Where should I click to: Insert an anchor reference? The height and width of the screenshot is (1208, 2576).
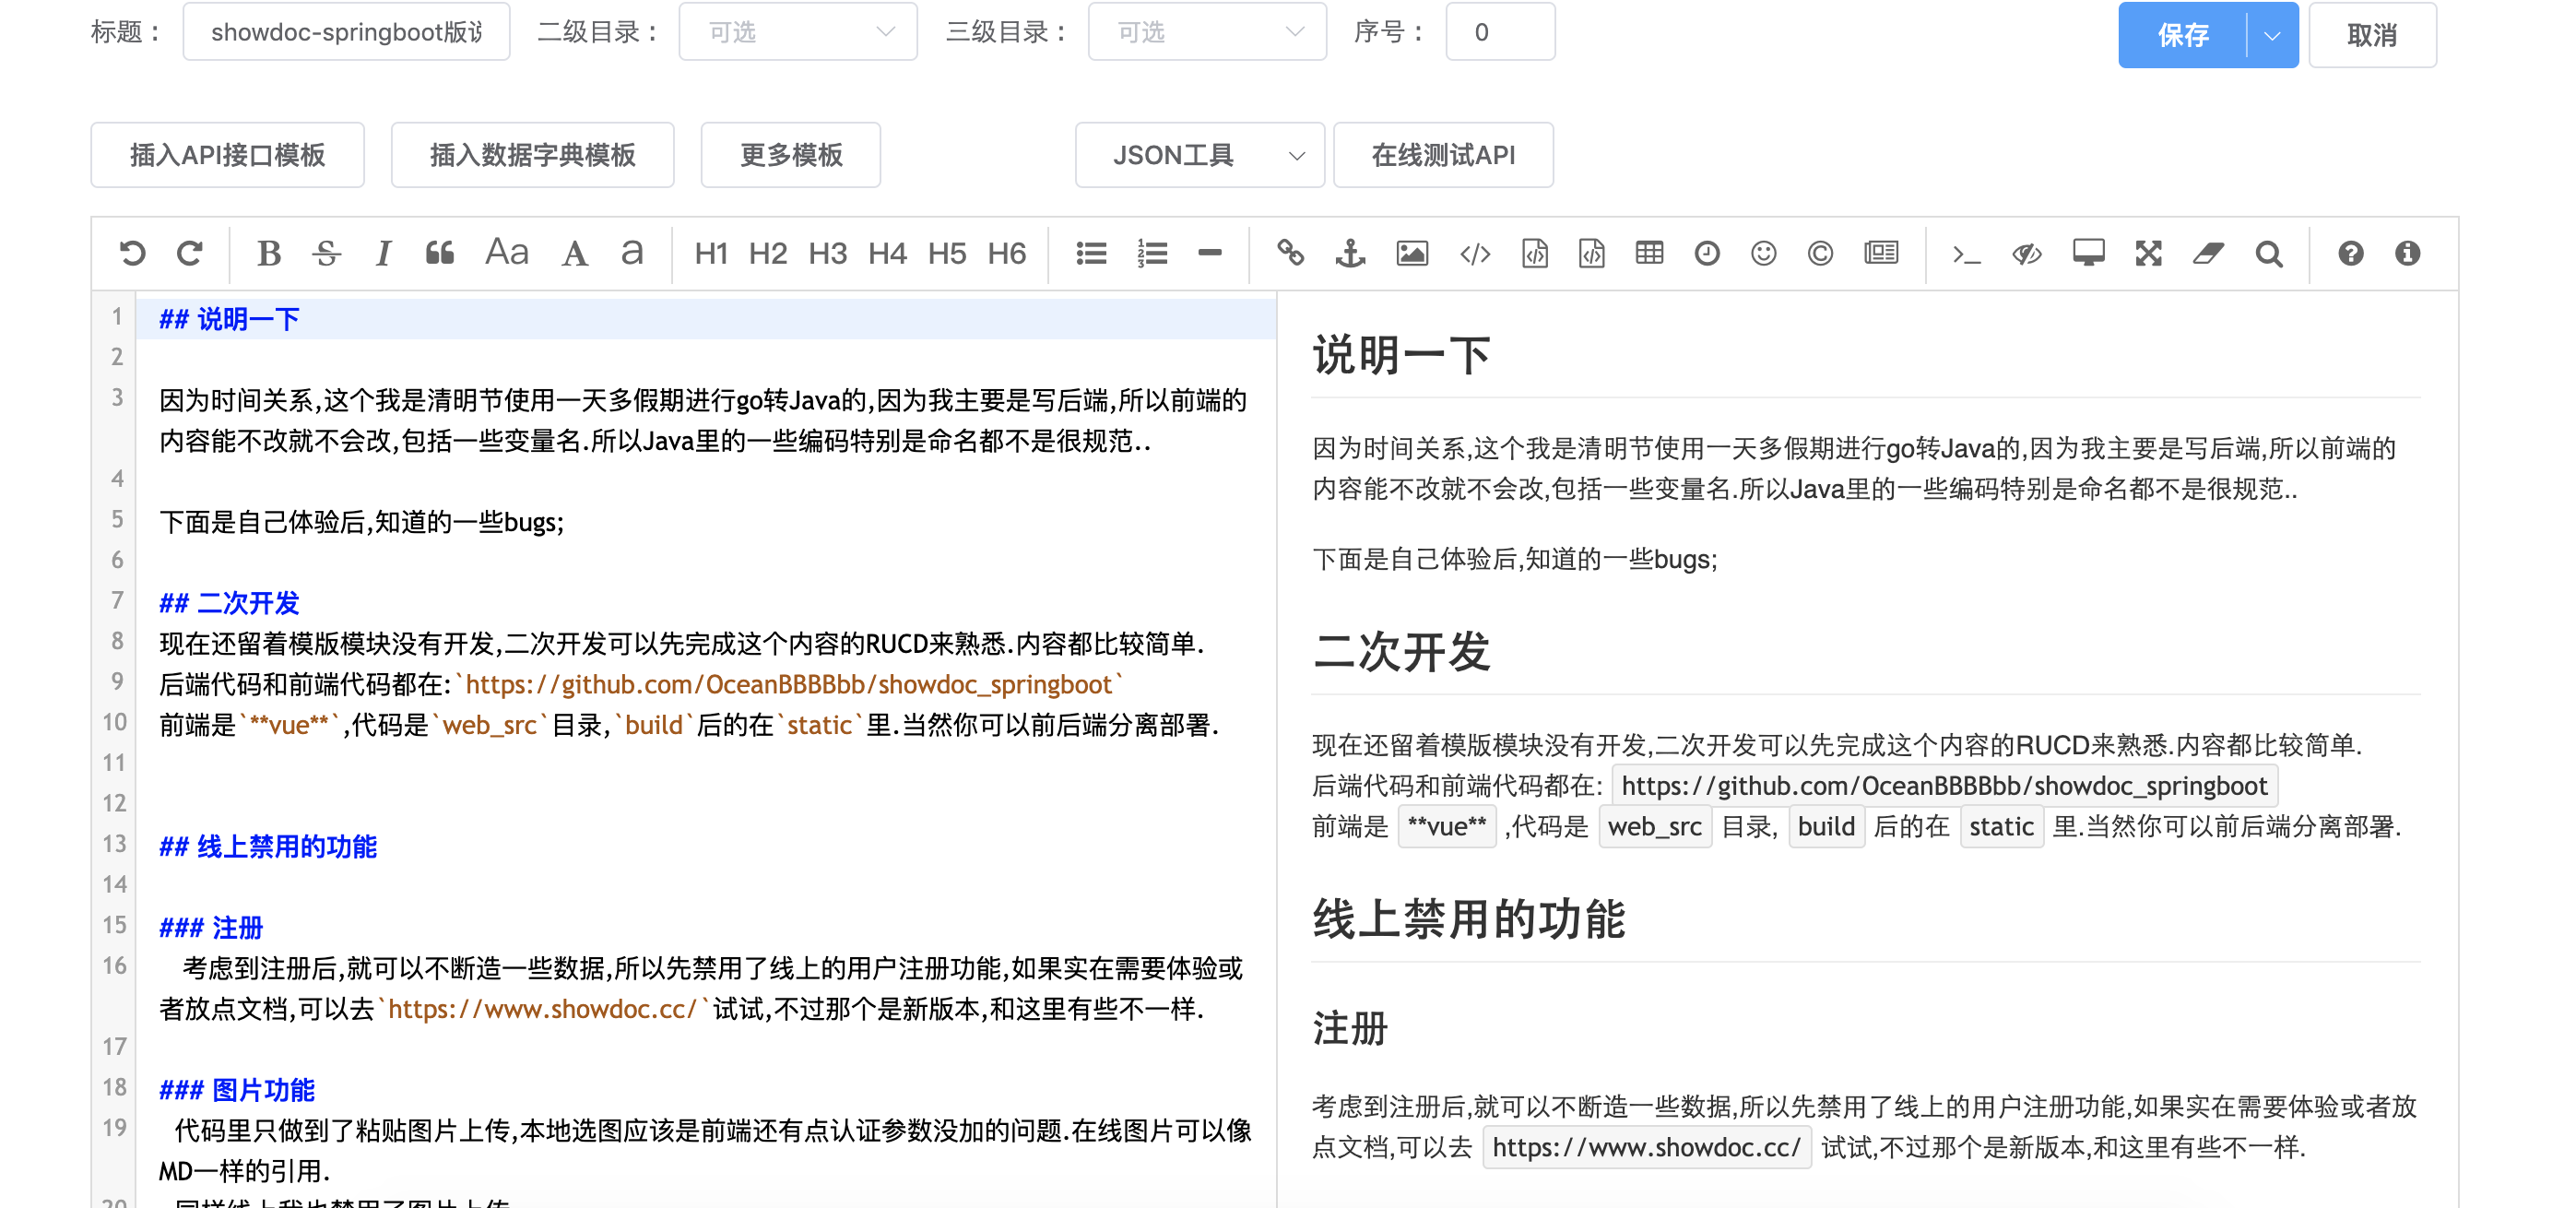1350,253
